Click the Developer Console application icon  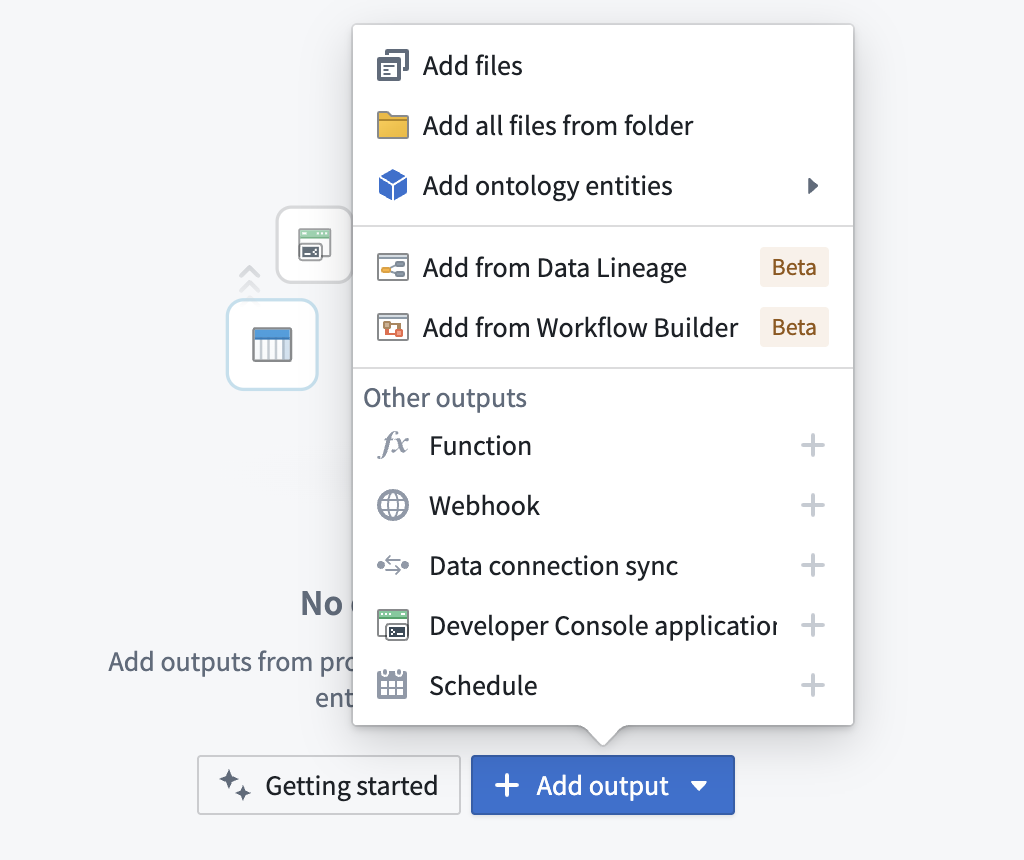coord(393,625)
